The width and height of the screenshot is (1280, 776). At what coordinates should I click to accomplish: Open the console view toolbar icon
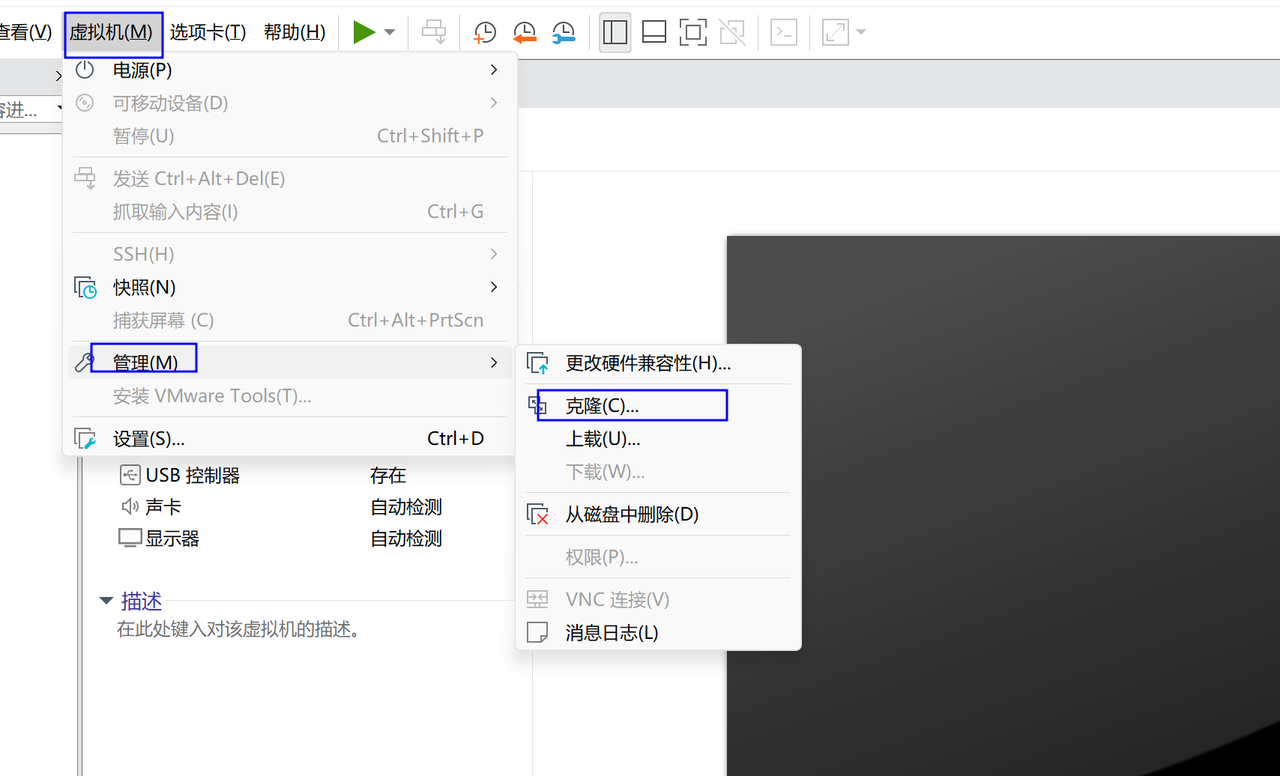click(x=784, y=32)
